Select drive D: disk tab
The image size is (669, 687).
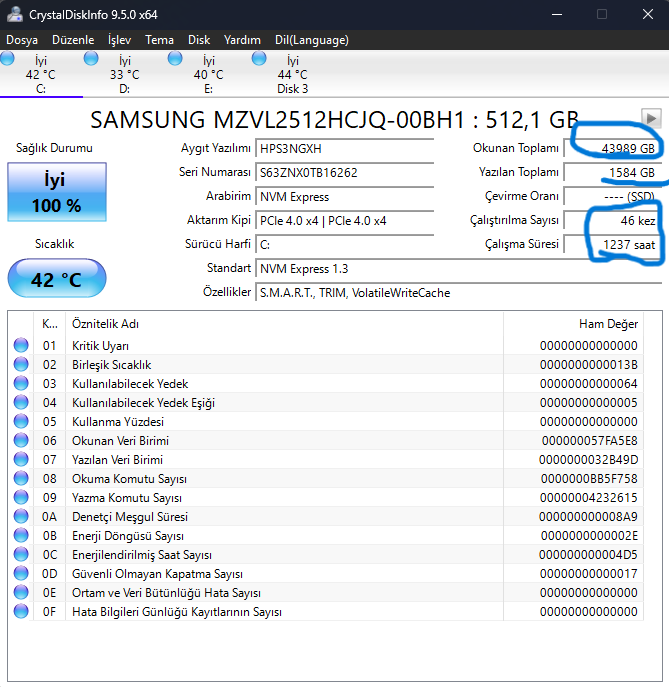pos(125,74)
